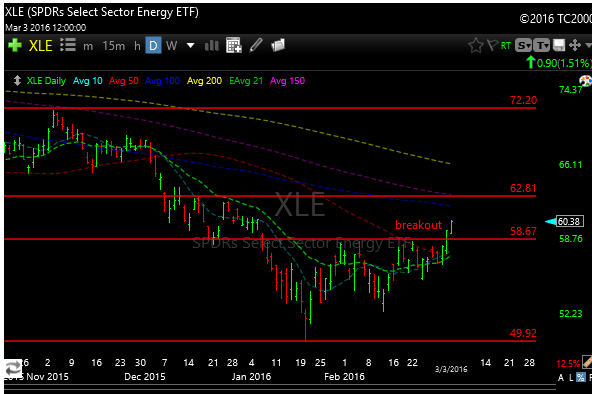Click the red breakout text annotation
This screenshot has width=592, height=394.
pyautogui.click(x=418, y=225)
